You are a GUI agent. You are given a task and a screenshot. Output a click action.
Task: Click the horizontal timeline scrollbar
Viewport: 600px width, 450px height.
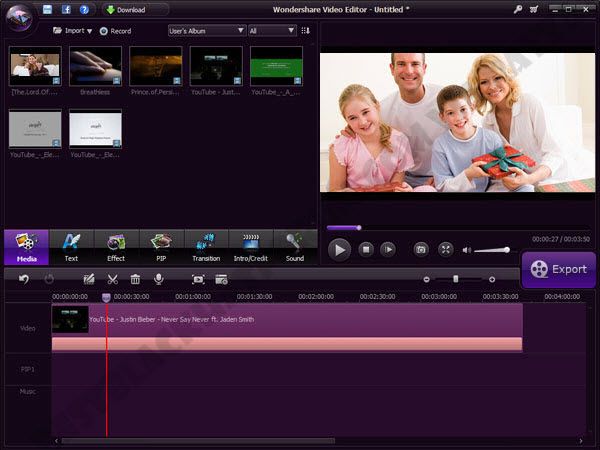tap(198, 441)
